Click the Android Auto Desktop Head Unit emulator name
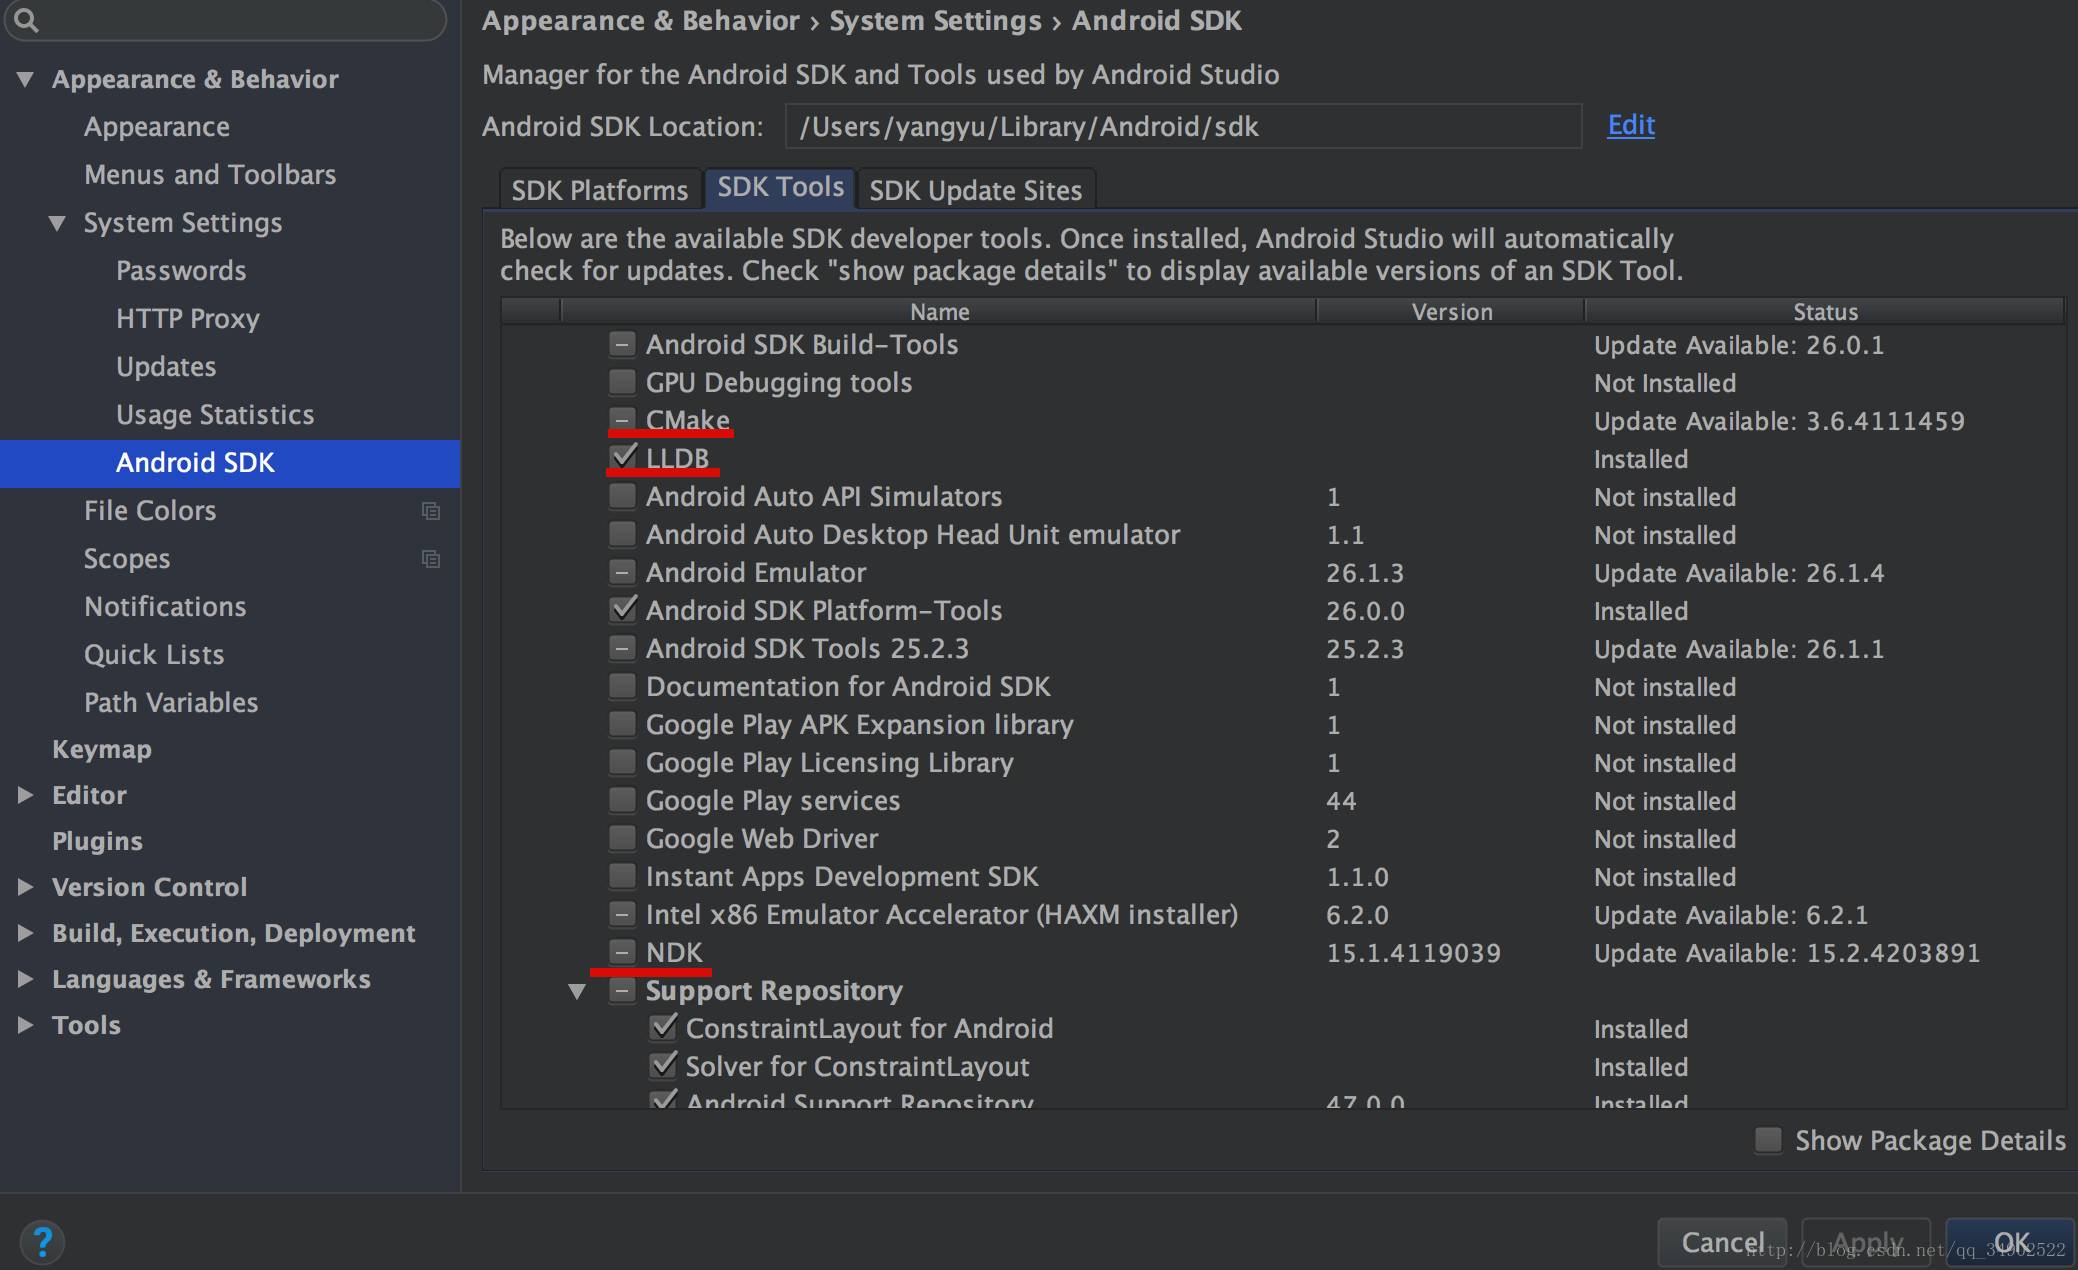2078x1270 pixels. 913,534
